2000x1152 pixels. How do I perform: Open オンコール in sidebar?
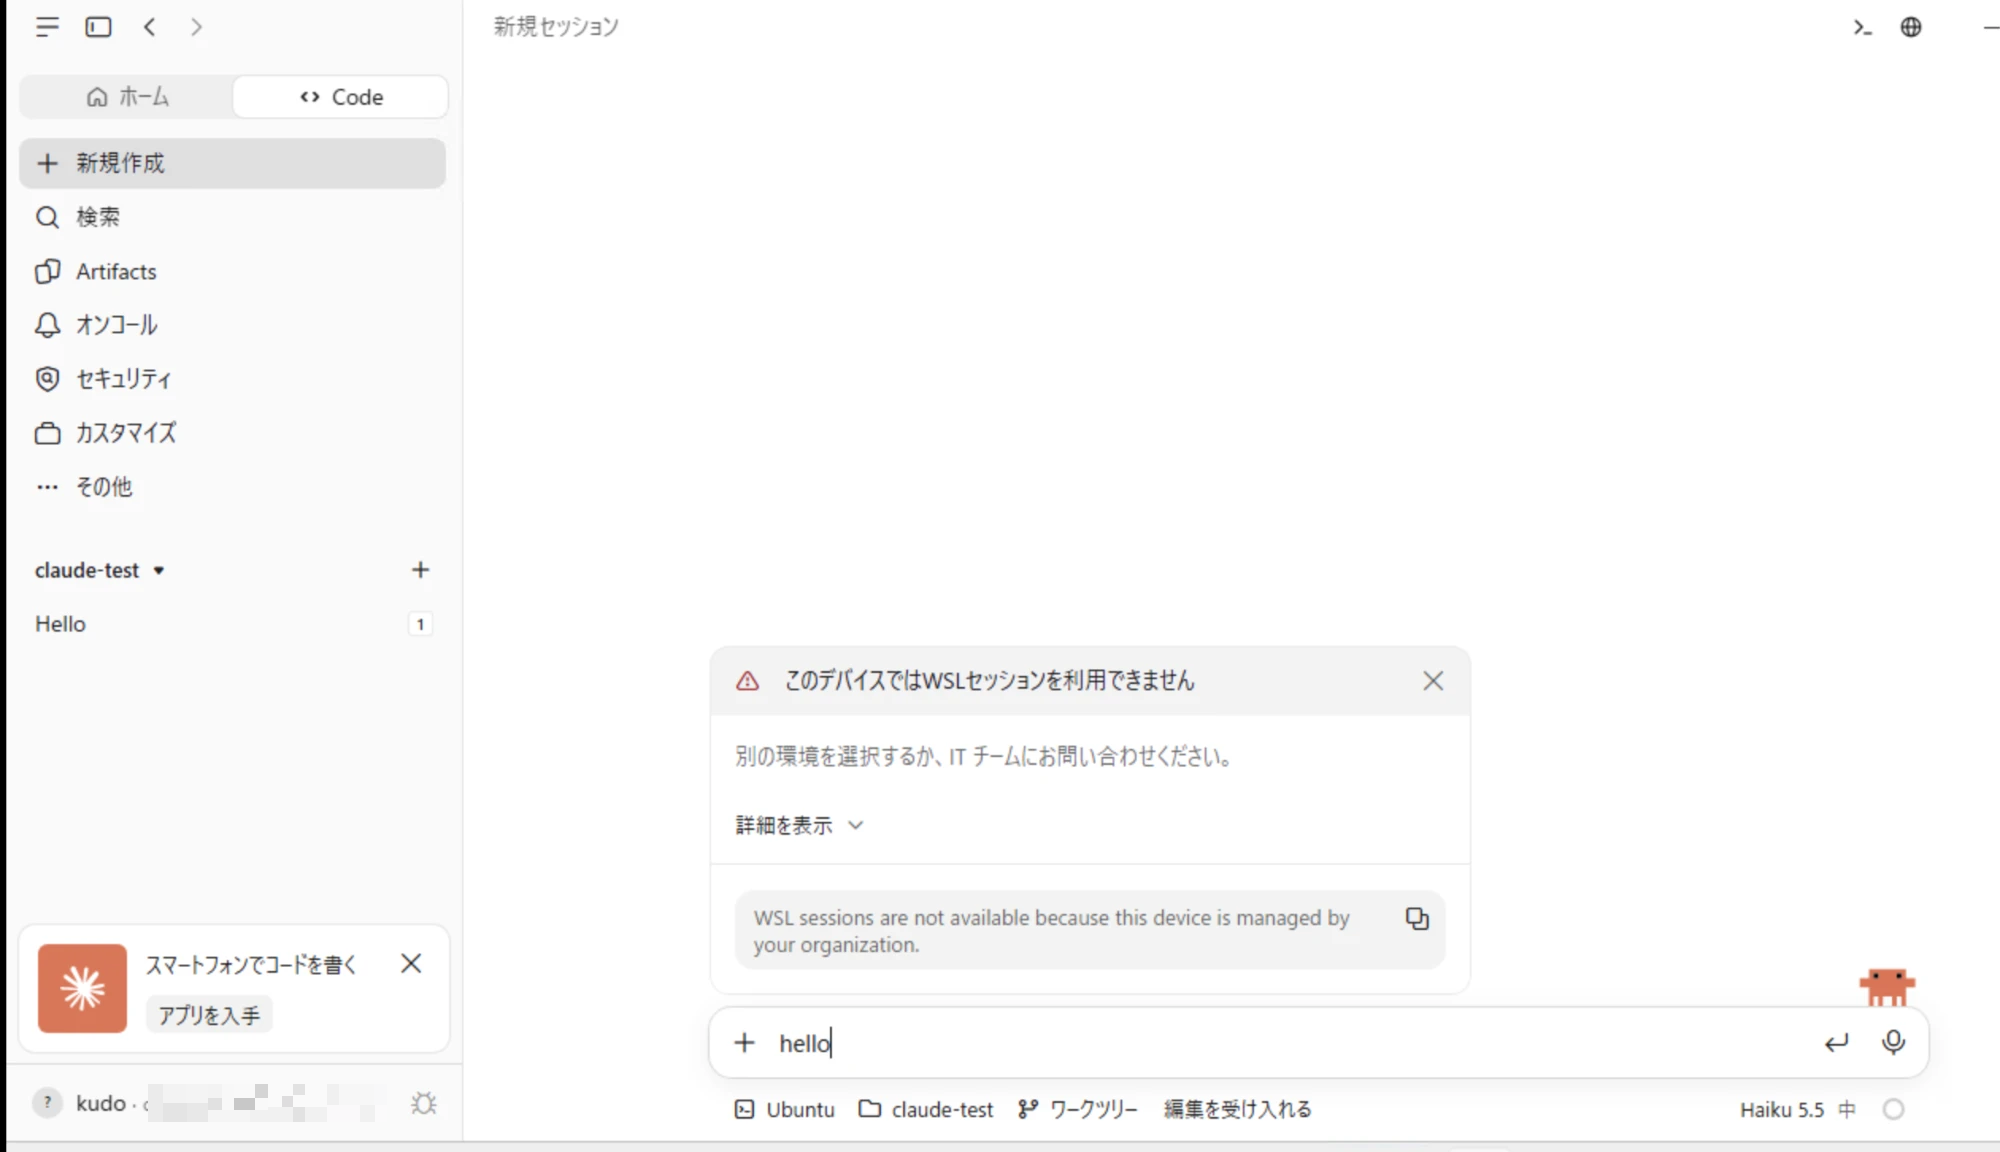(x=232, y=325)
